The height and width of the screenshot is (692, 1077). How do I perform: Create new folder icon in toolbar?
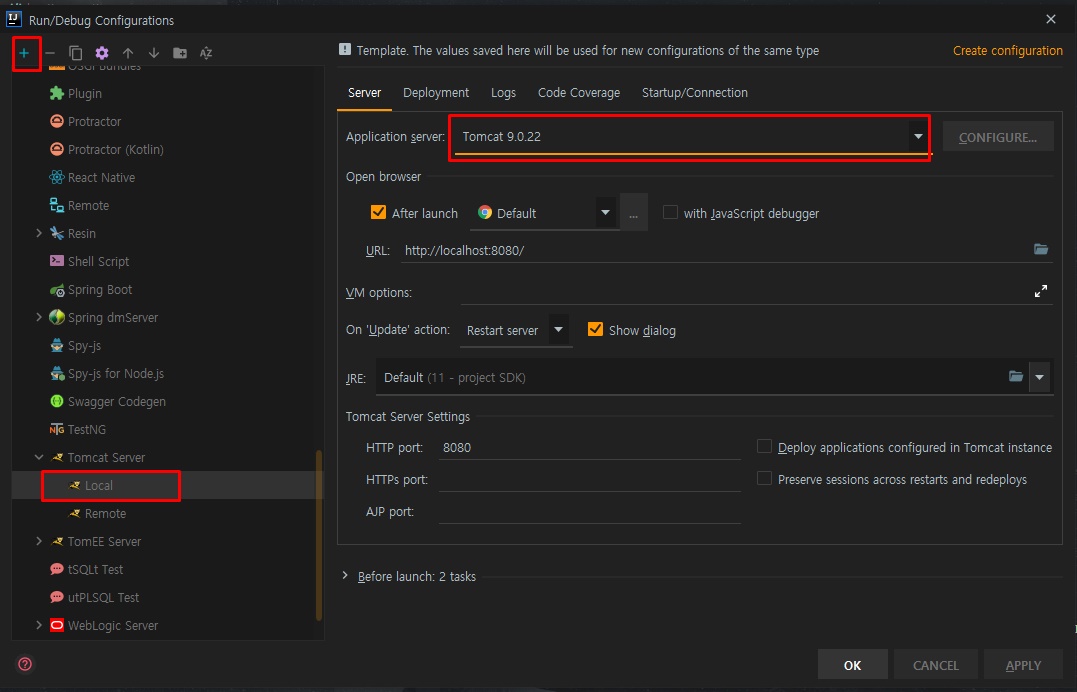point(180,53)
